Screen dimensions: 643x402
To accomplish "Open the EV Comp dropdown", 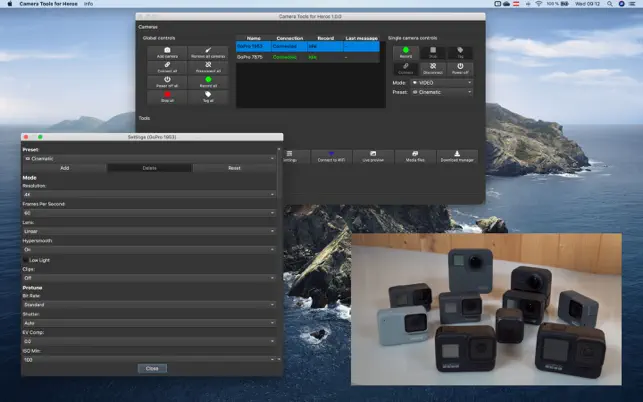I will (149, 341).
